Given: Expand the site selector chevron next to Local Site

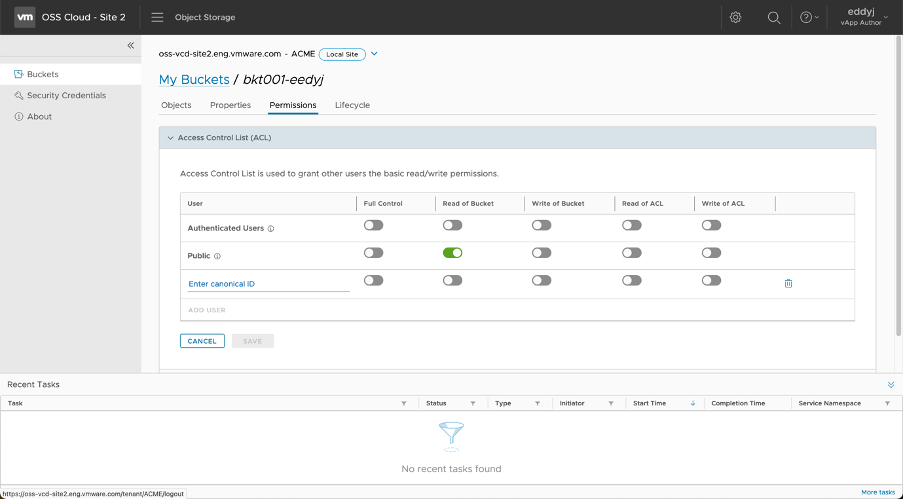Looking at the screenshot, I should tap(374, 54).
